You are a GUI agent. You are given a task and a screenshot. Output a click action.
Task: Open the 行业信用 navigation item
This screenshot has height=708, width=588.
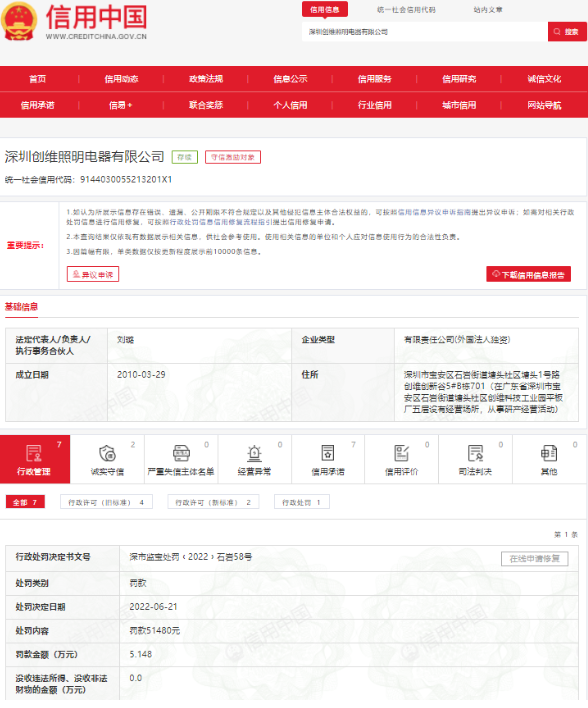tap(375, 105)
